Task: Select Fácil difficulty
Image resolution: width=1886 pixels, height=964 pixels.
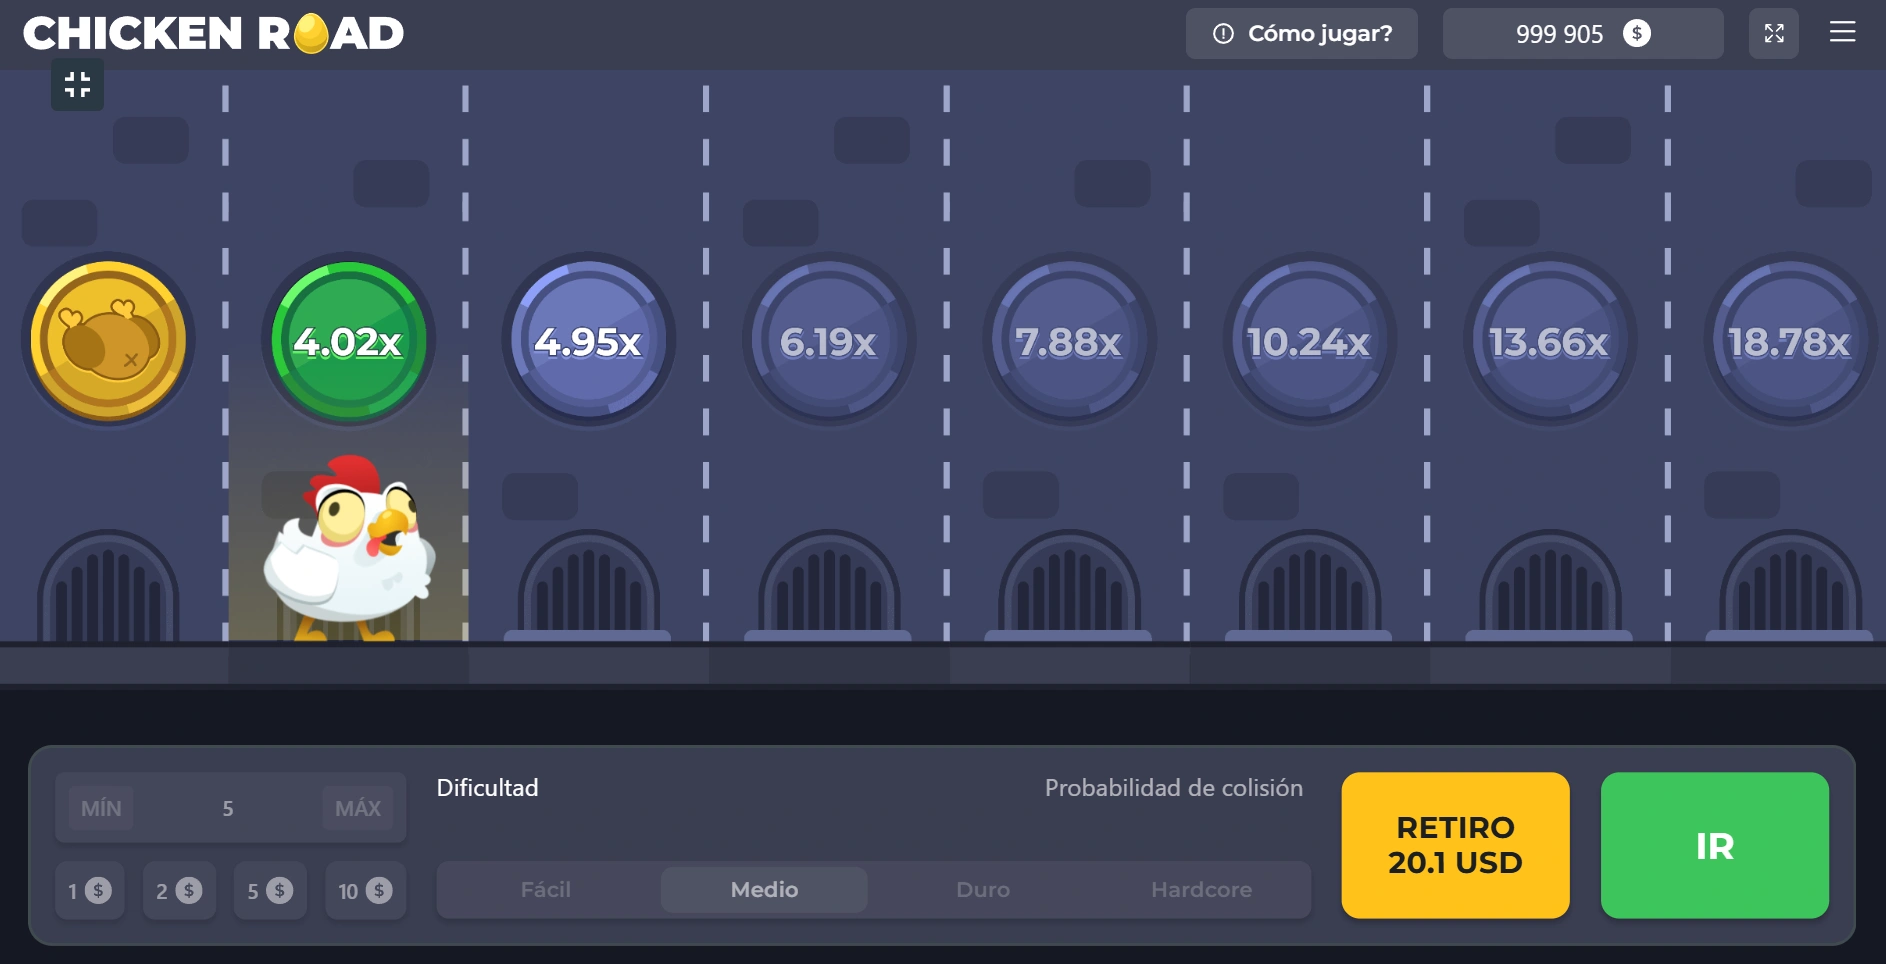Action: coord(546,889)
